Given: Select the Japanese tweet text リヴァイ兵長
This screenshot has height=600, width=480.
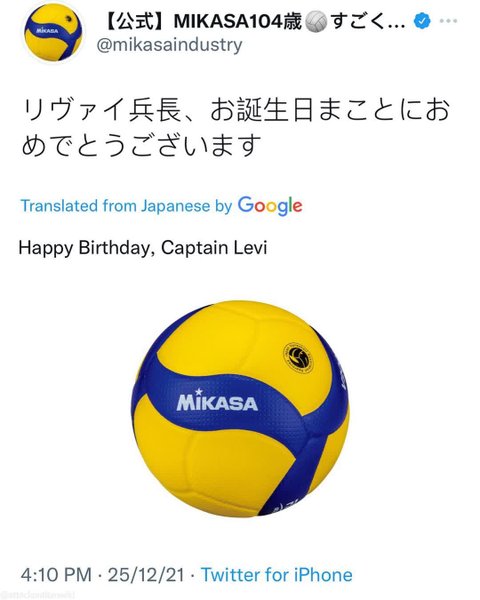Looking at the screenshot, I should [x=101, y=110].
